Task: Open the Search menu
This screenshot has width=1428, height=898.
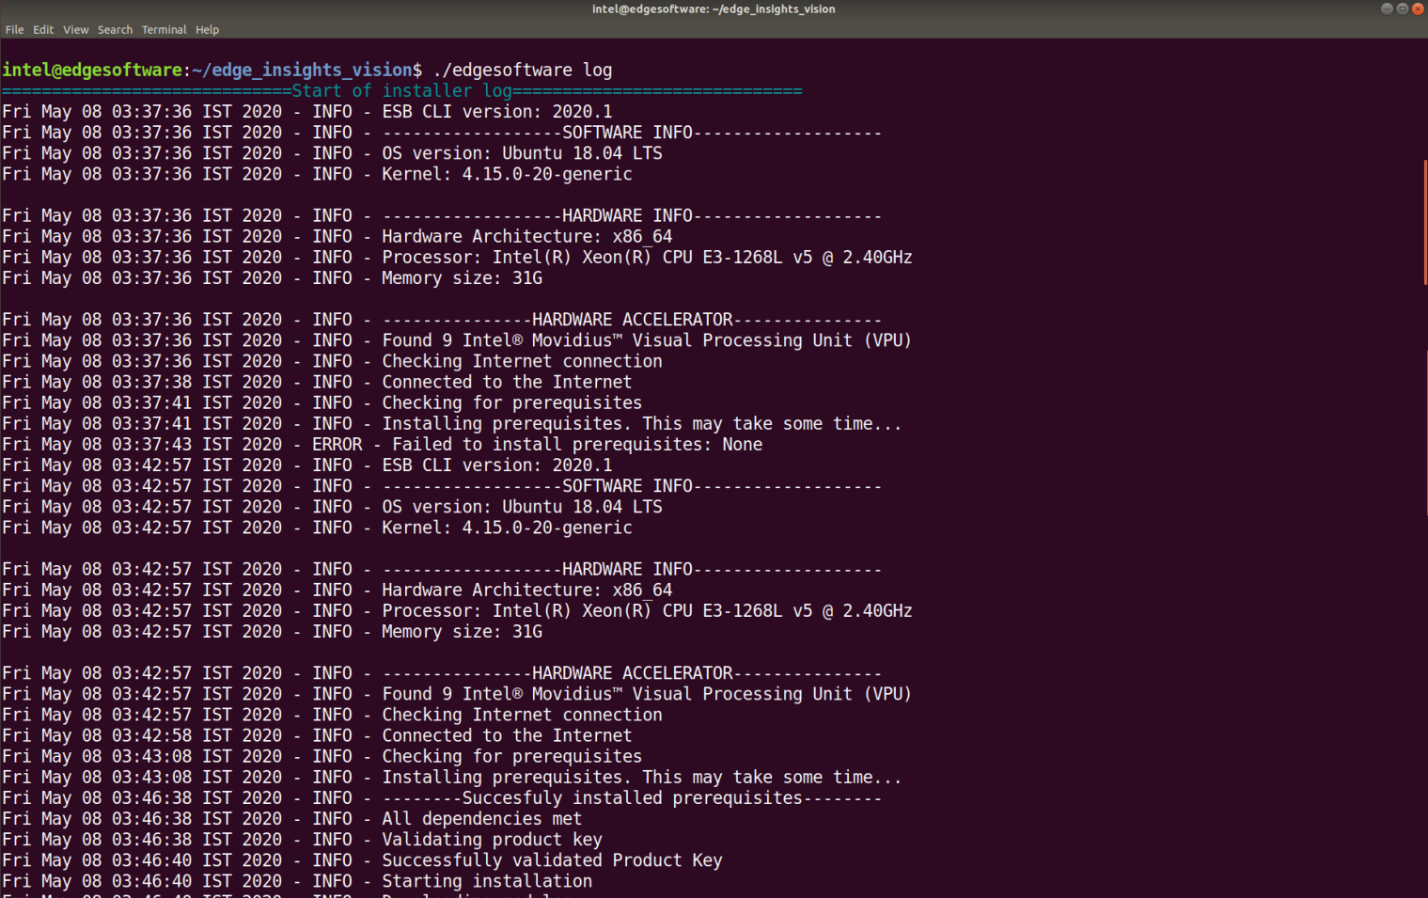Action: [115, 30]
